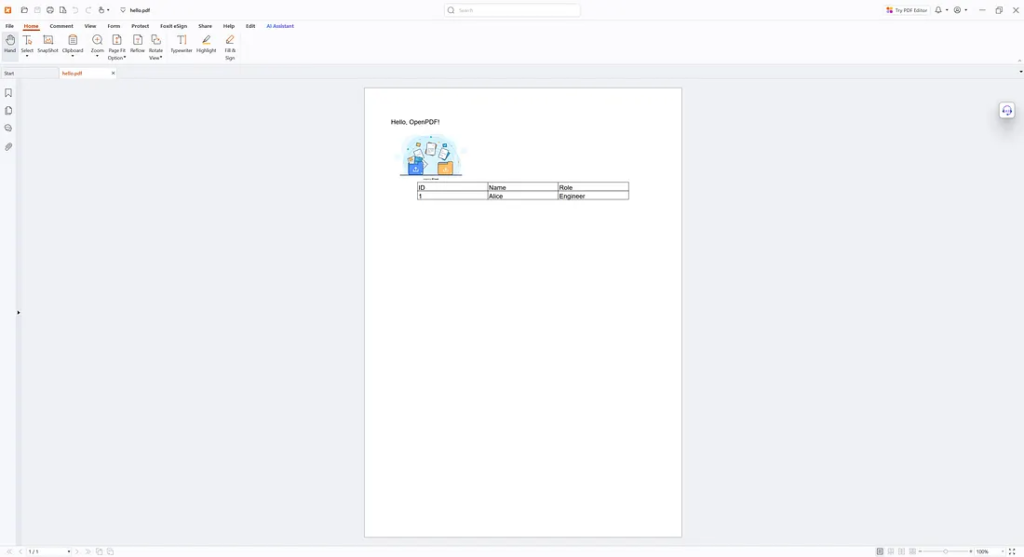Click the Reflow icon
1024x557 pixels.
(137, 43)
